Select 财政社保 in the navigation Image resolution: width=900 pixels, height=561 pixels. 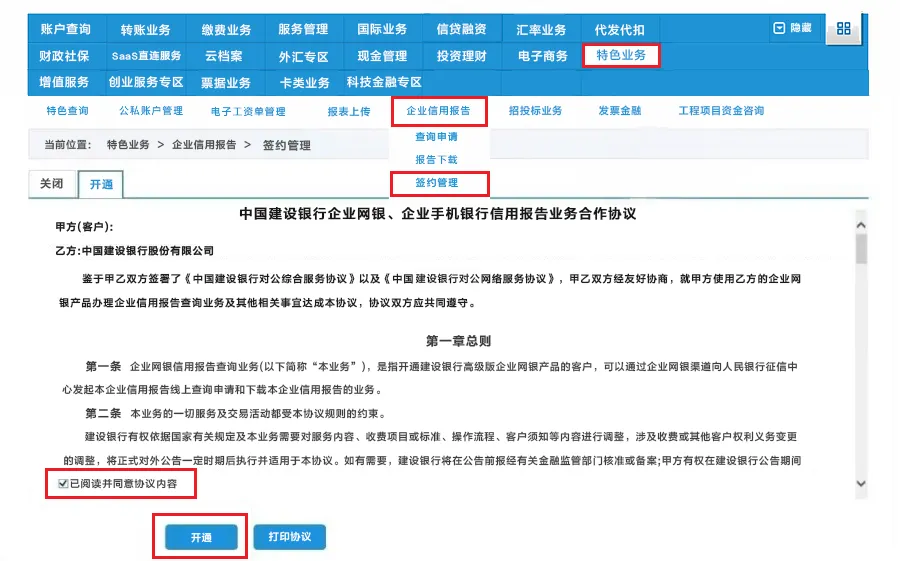(x=64, y=56)
